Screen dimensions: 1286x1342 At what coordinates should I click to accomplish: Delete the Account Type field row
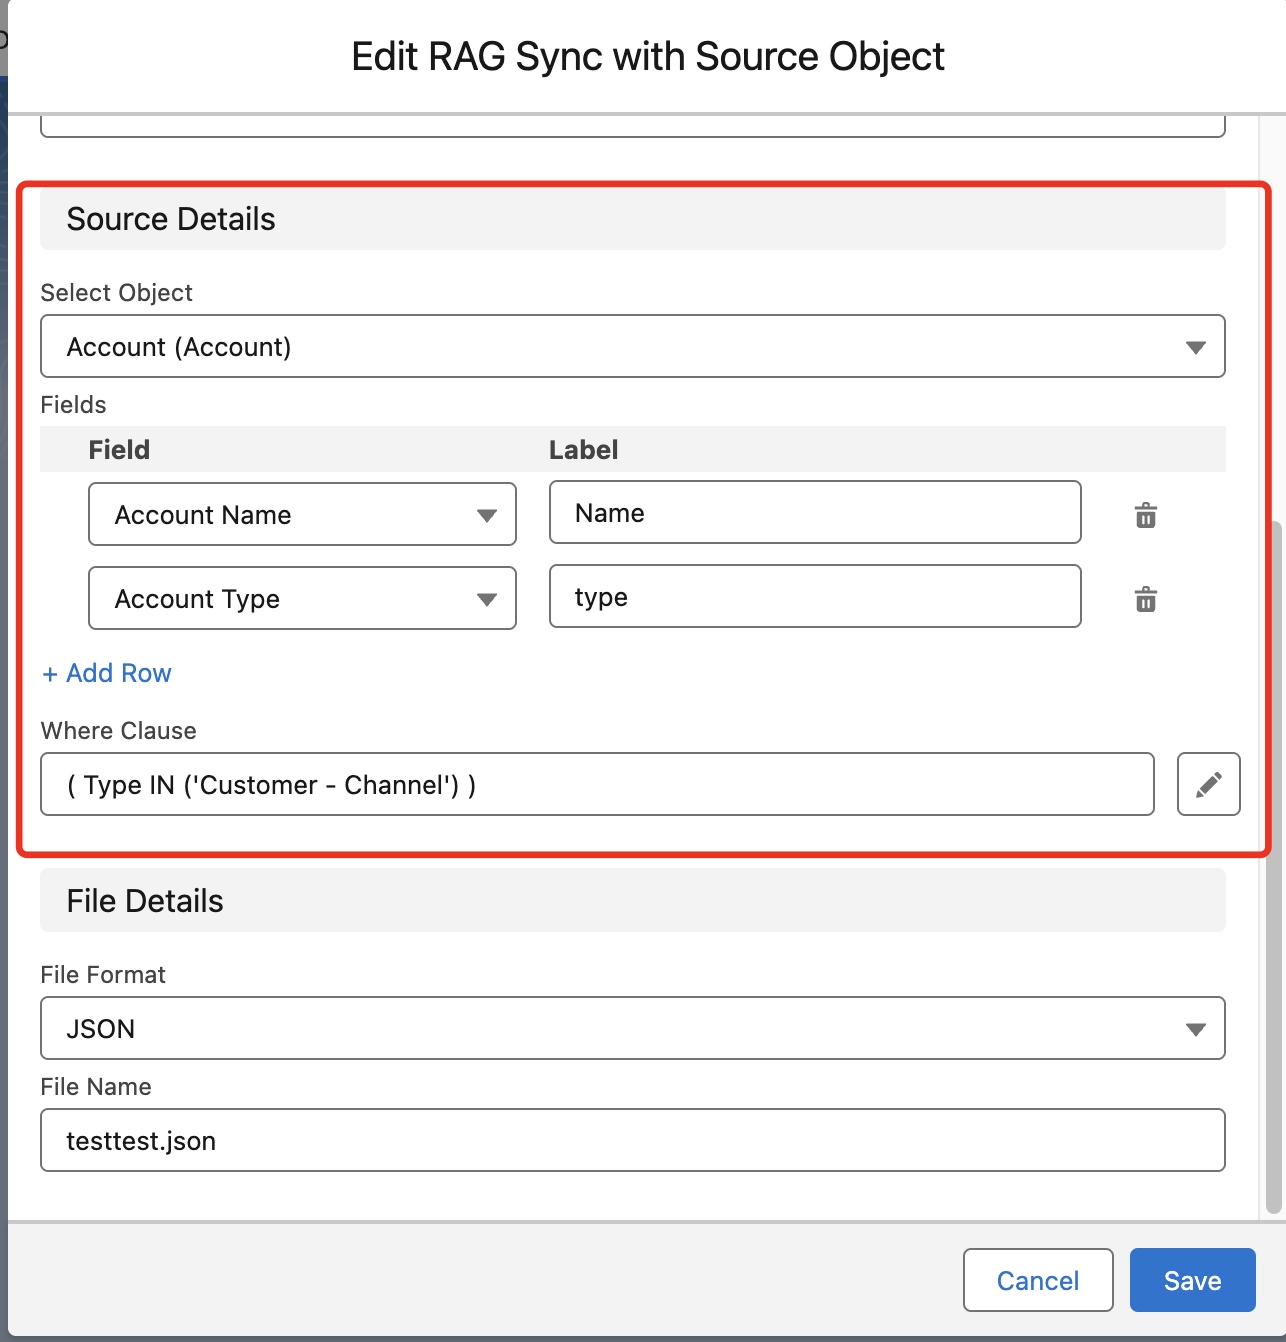tap(1145, 599)
